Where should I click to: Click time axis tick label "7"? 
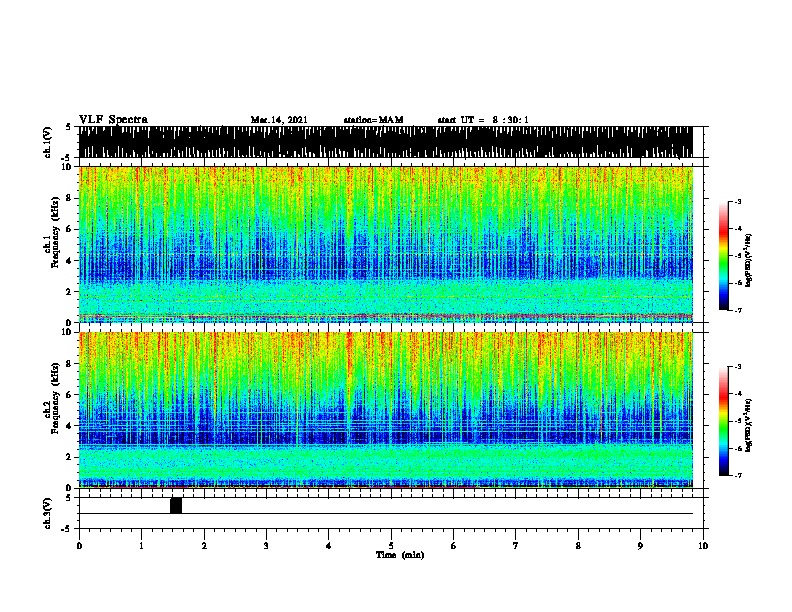coord(515,546)
